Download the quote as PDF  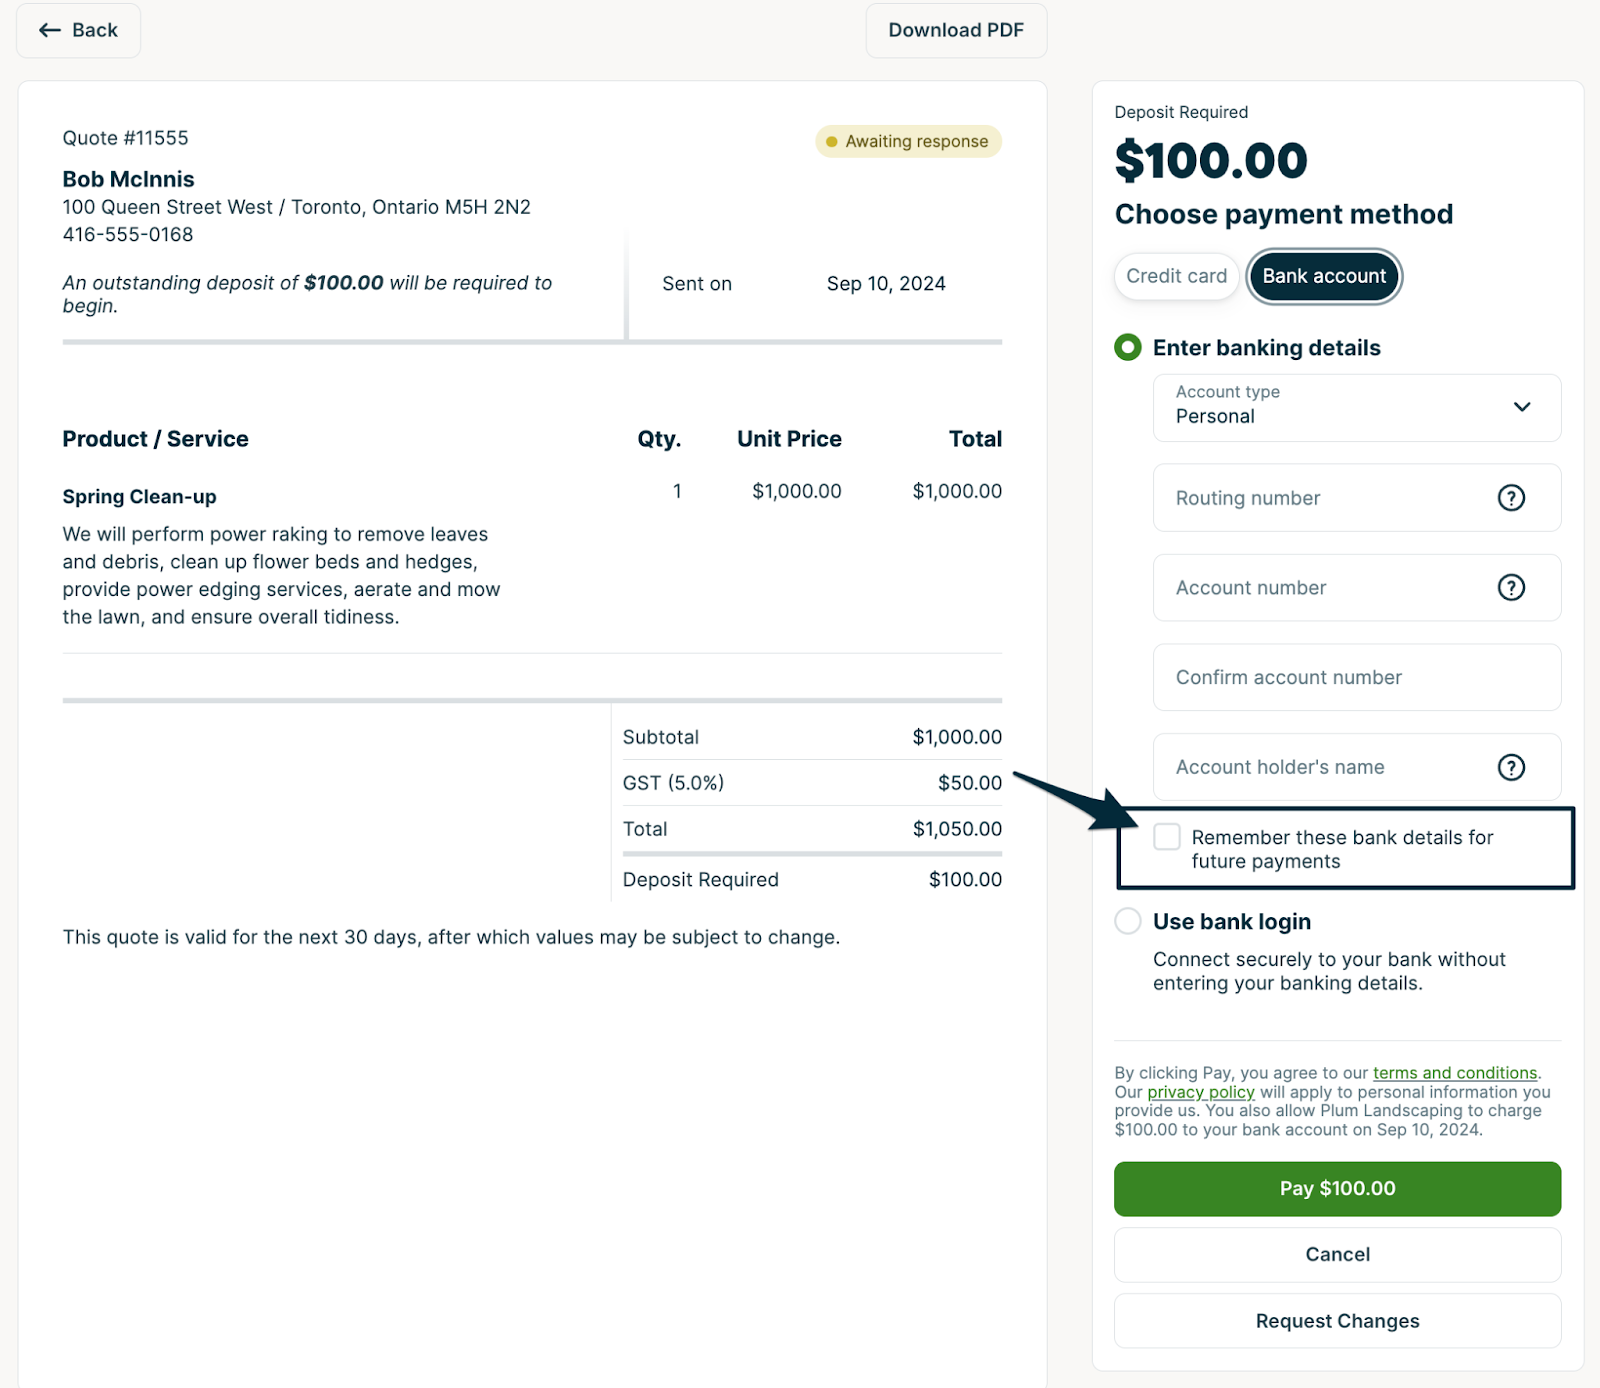pos(956,30)
